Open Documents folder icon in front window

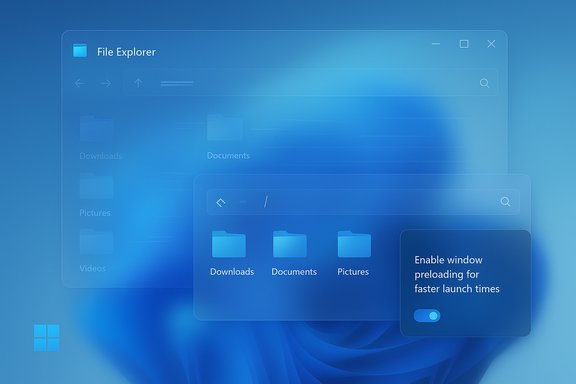(x=290, y=244)
